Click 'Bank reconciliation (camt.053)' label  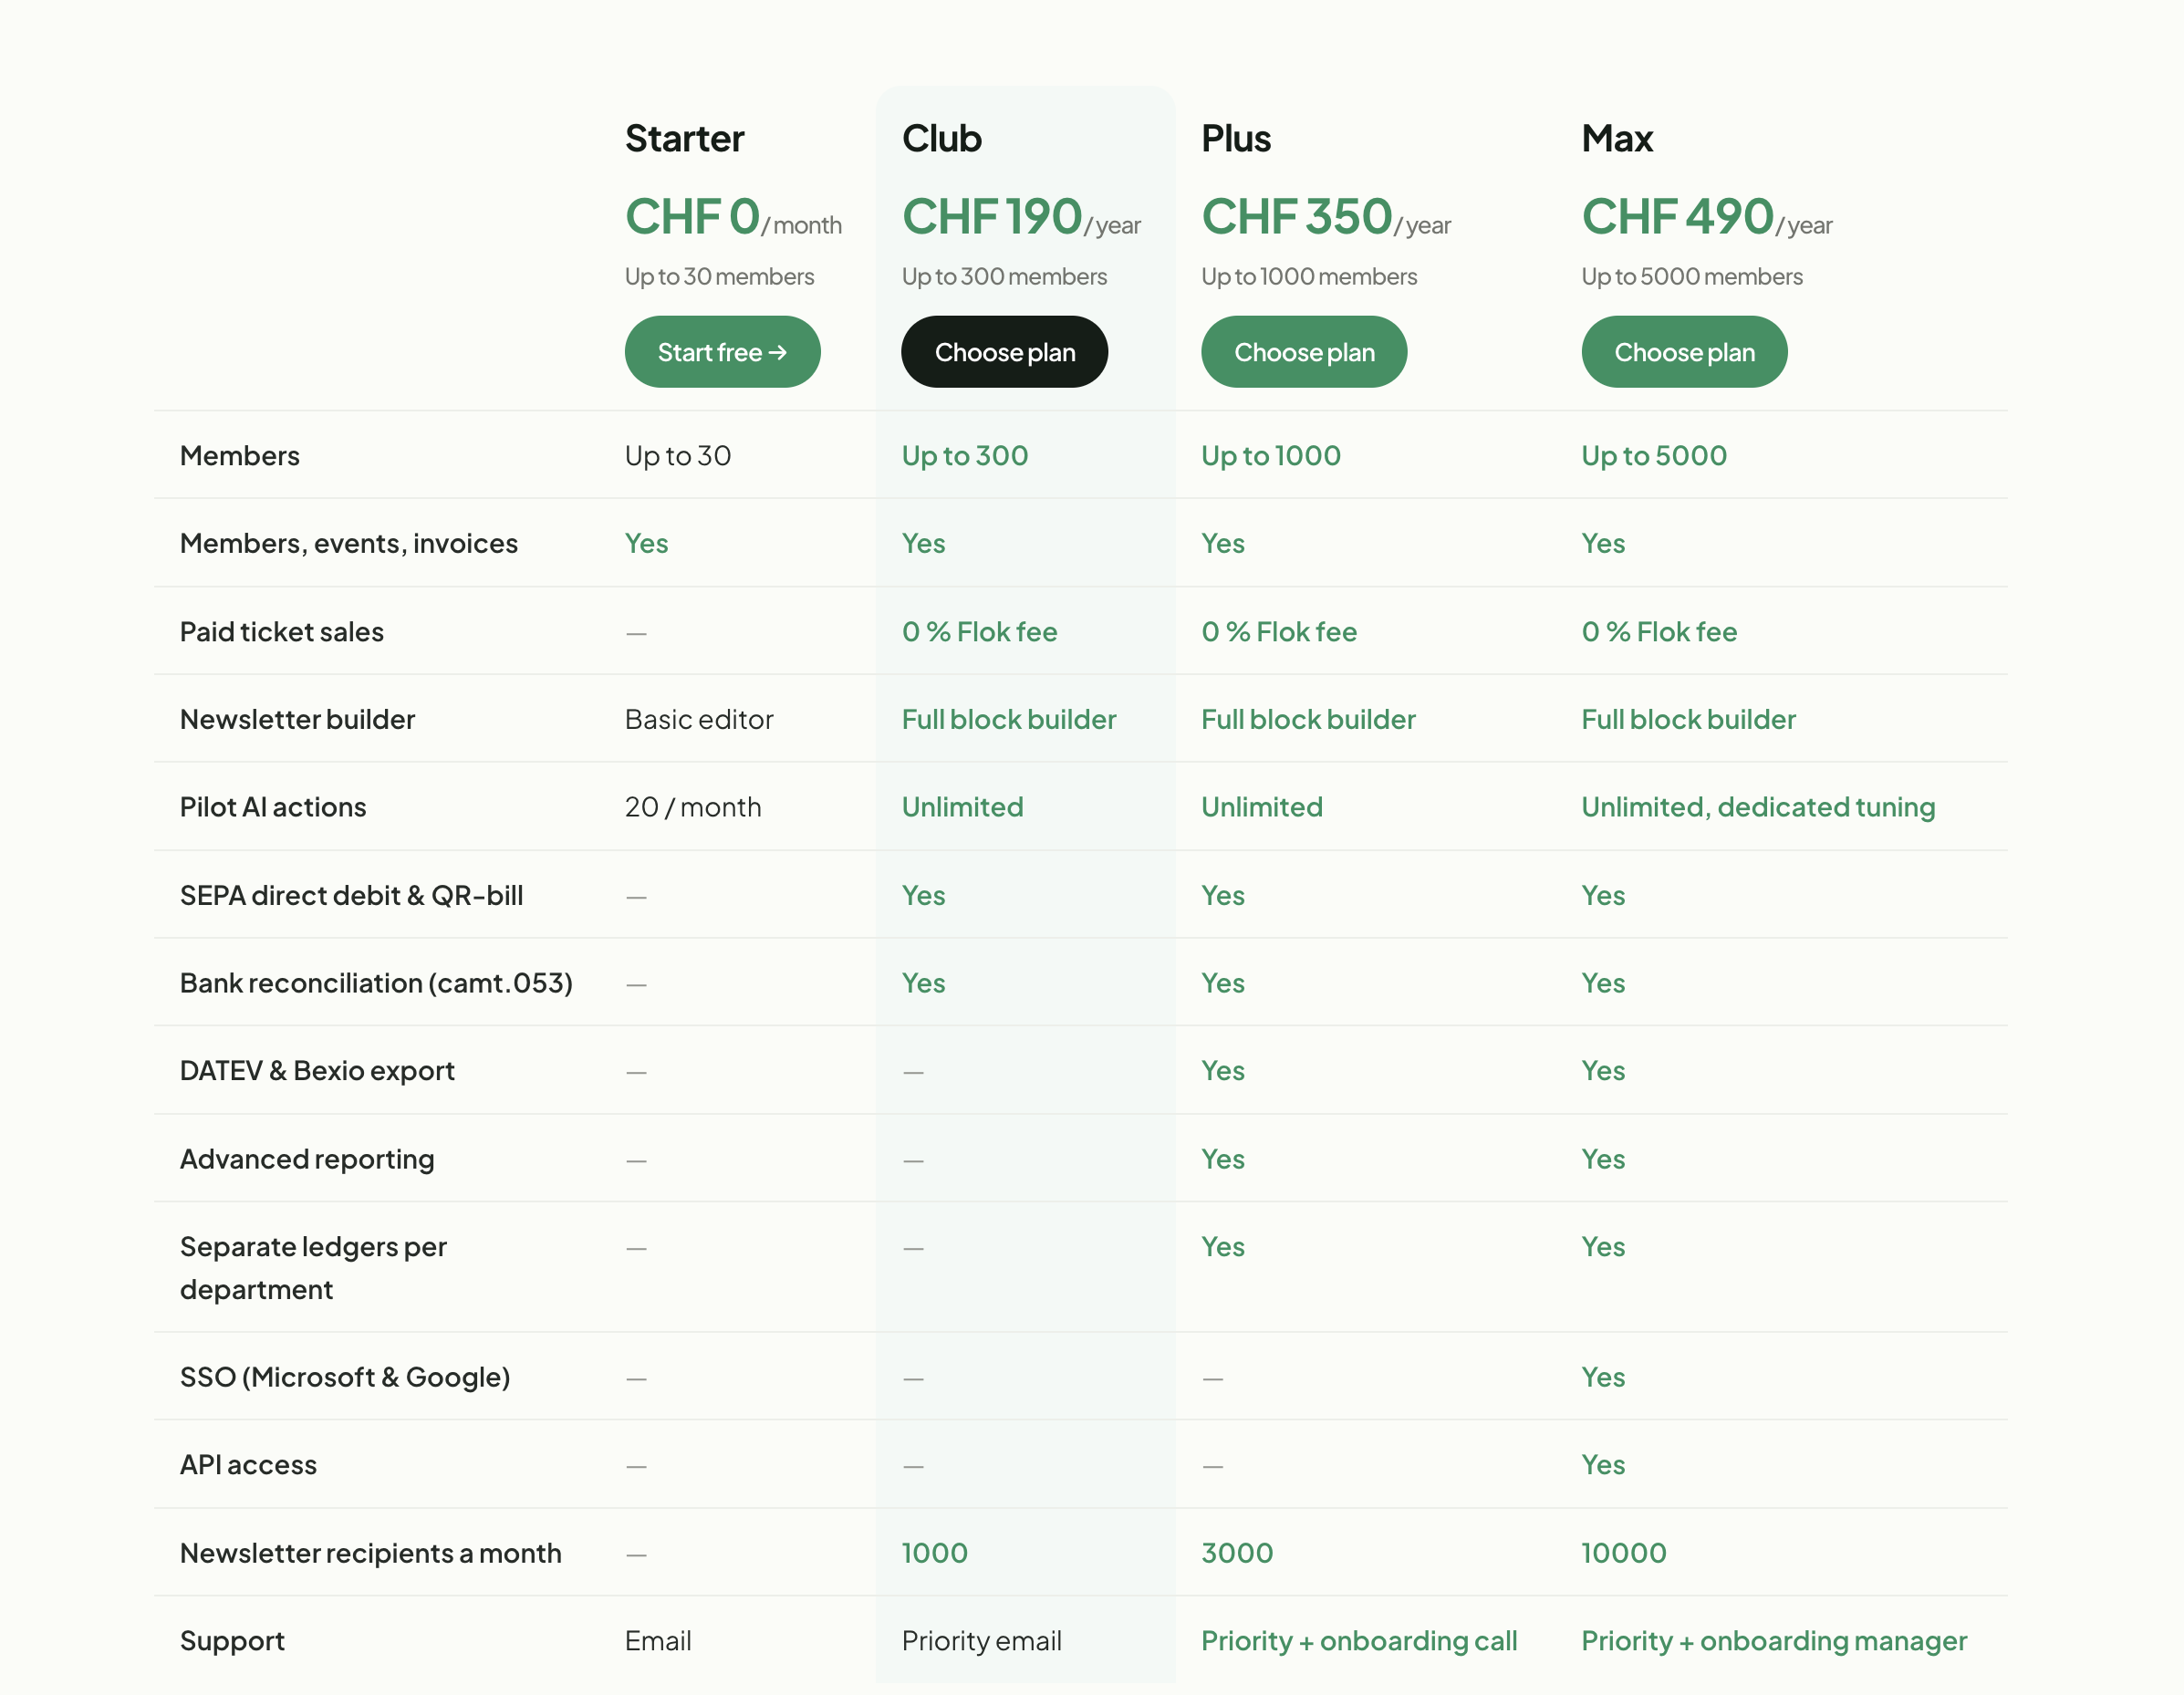pyautogui.click(x=376, y=984)
